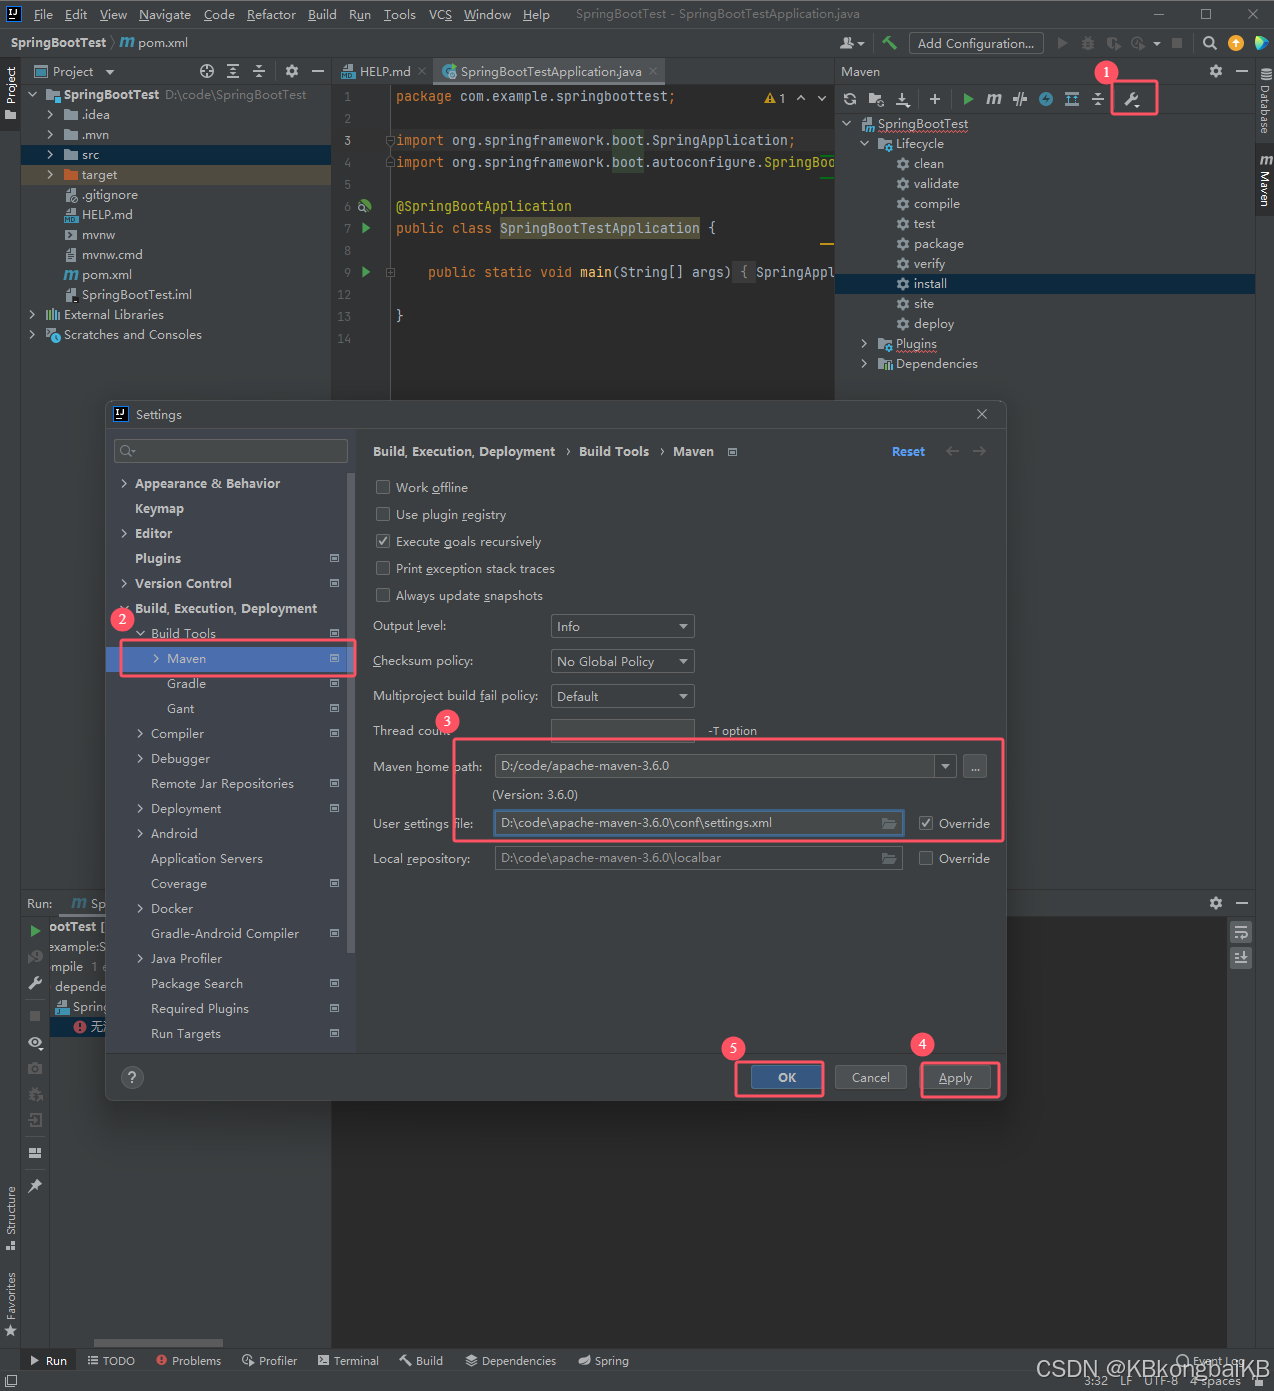Expand Appearance & Behavior settings node
Image resolution: width=1274 pixels, height=1391 pixels.
click(124, 483)
